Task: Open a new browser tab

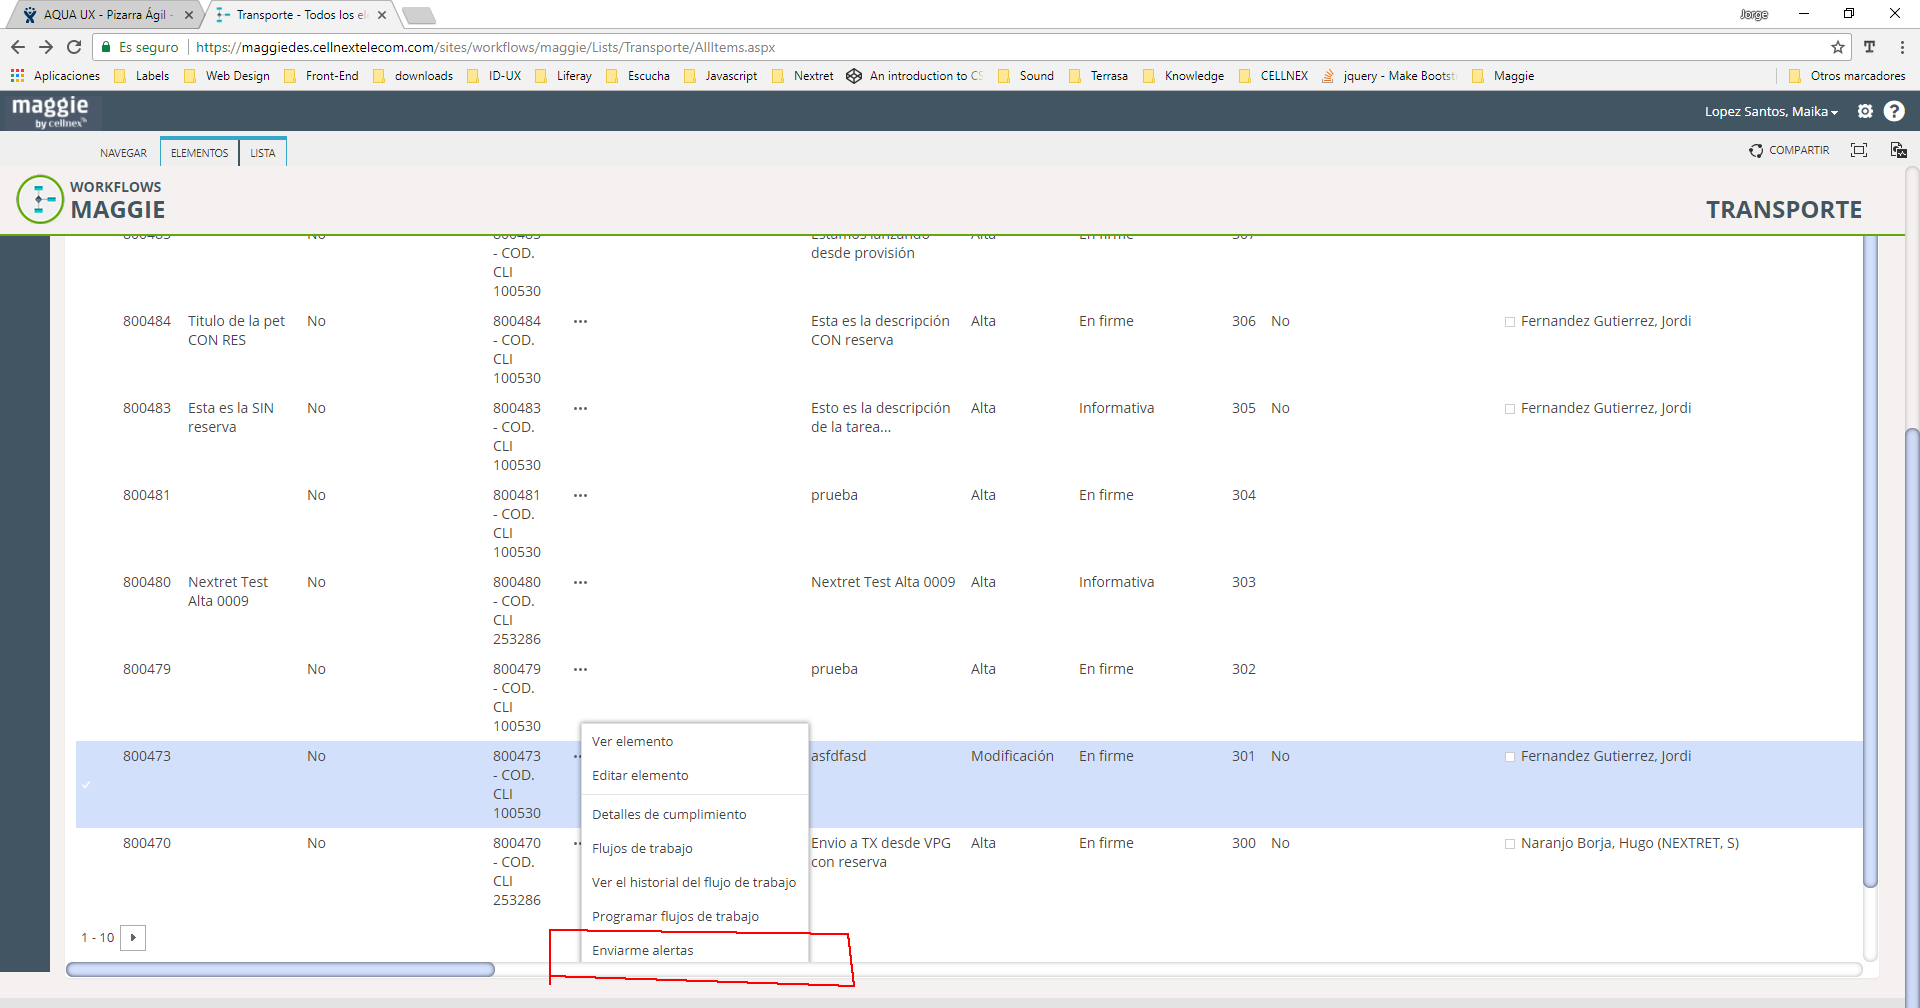Action: coord(418,15)
